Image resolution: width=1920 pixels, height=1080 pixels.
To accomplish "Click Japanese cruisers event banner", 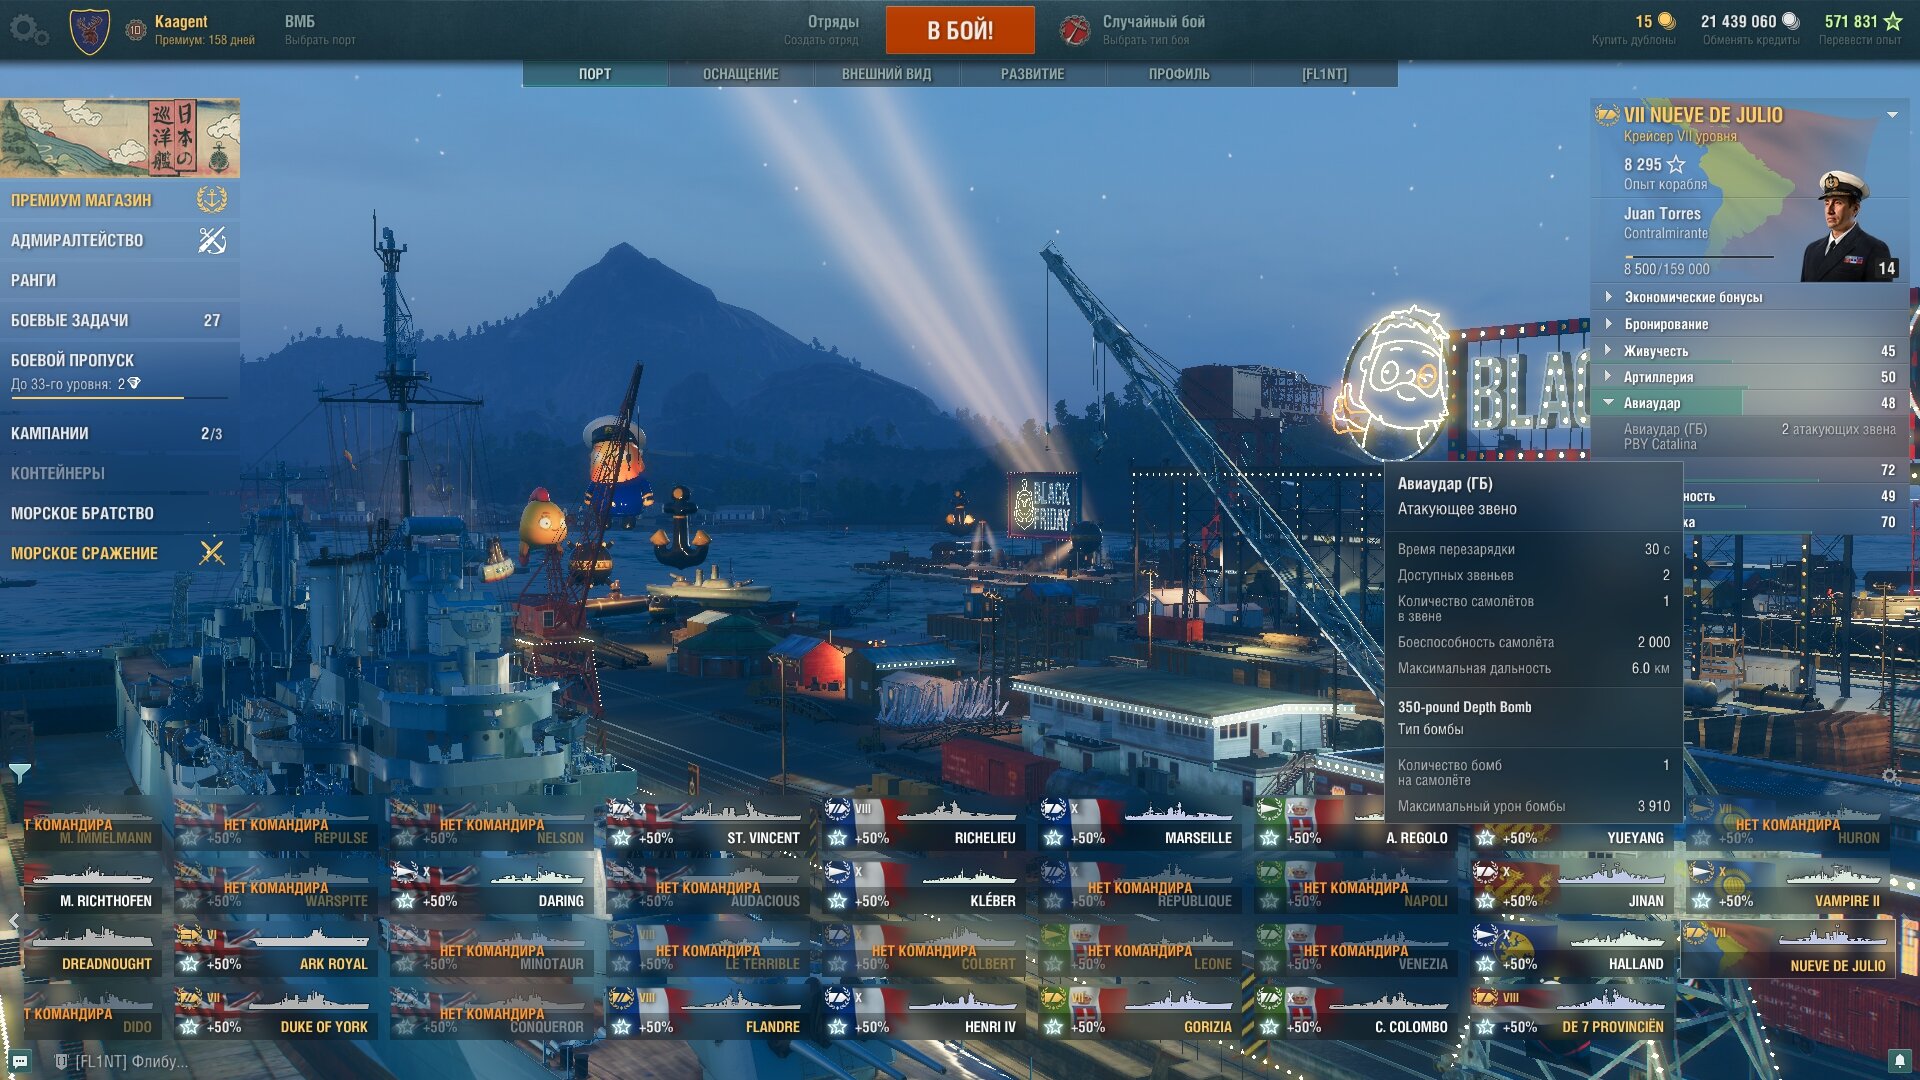I will coord(120,137).
